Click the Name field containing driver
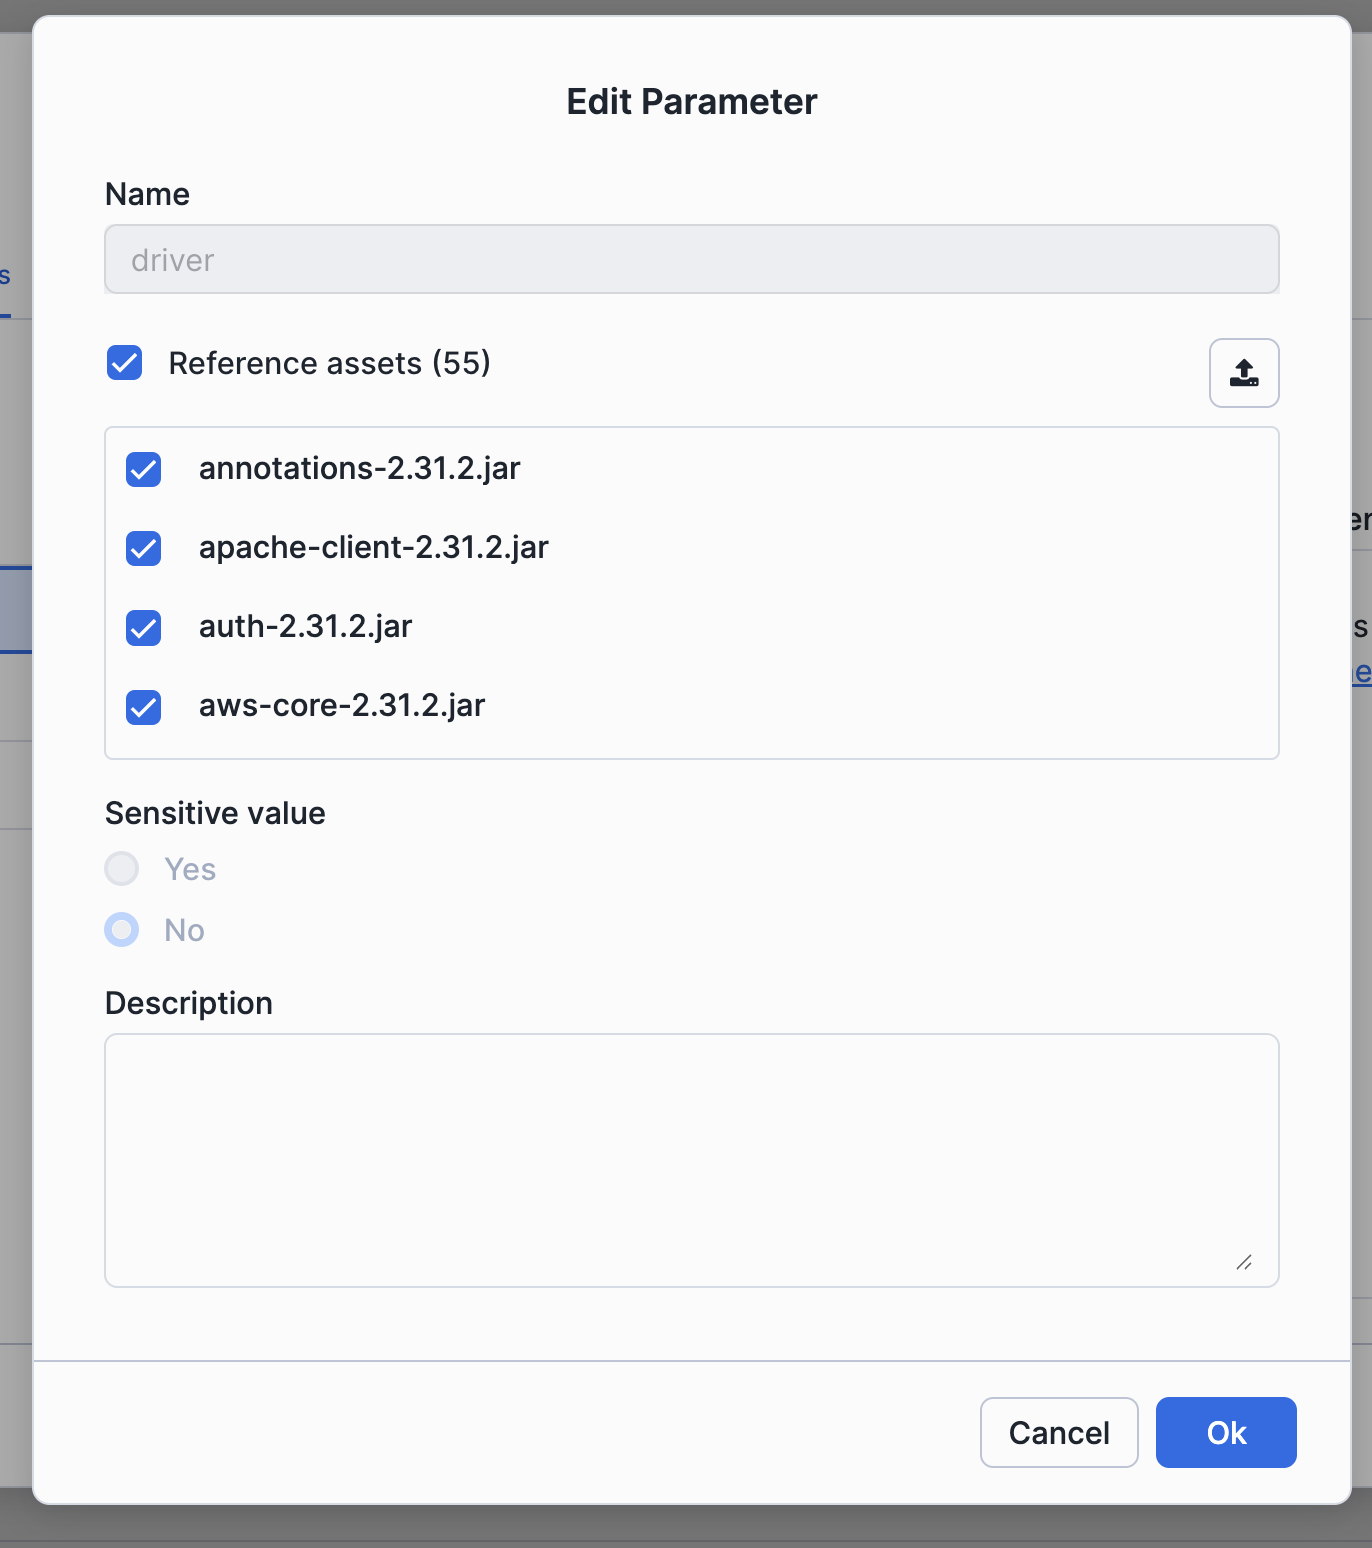The image size is (1372, 1548). (691, 260)
